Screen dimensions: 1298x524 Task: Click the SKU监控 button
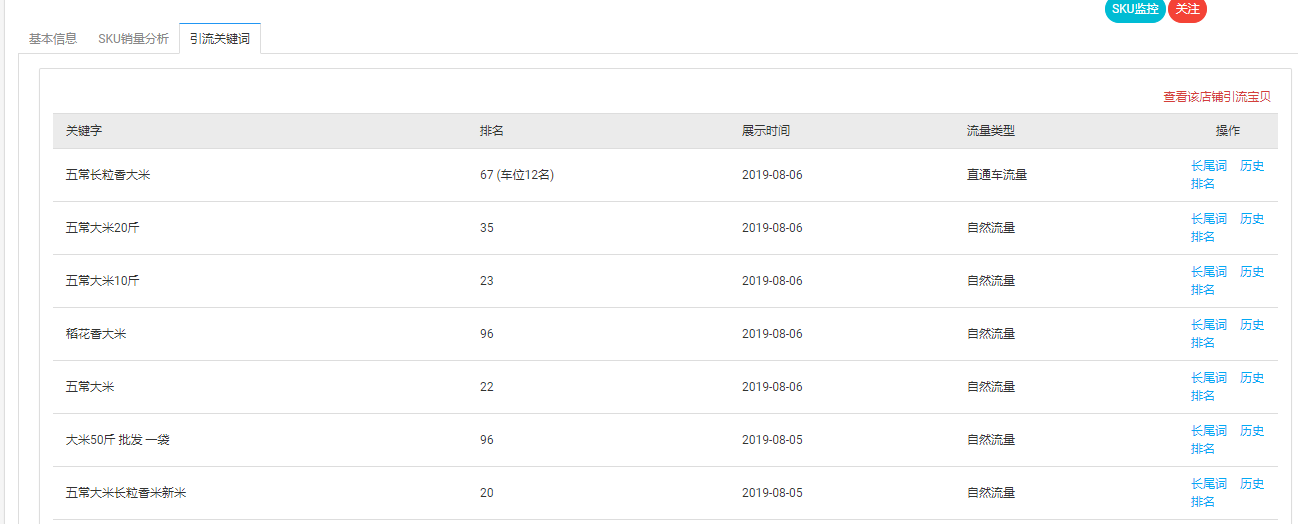1134,9
